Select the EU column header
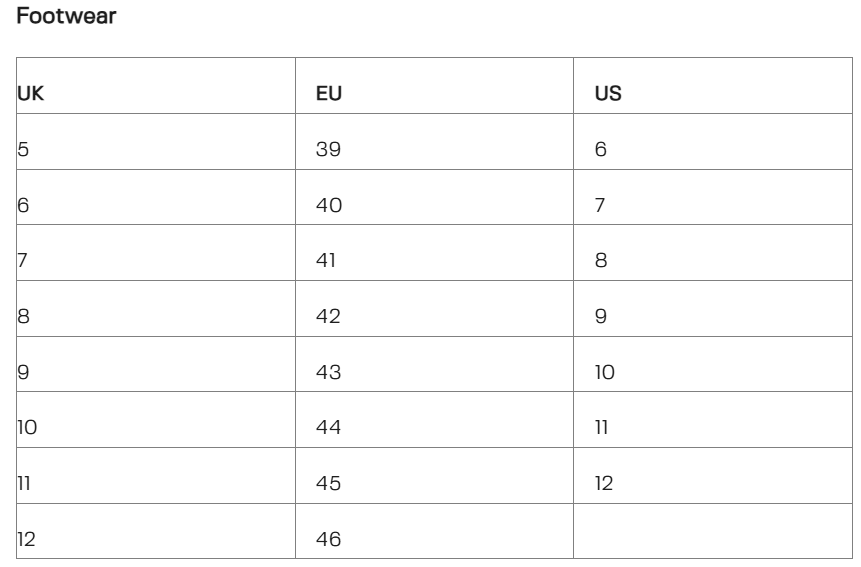861x567 pixels. 327,96
